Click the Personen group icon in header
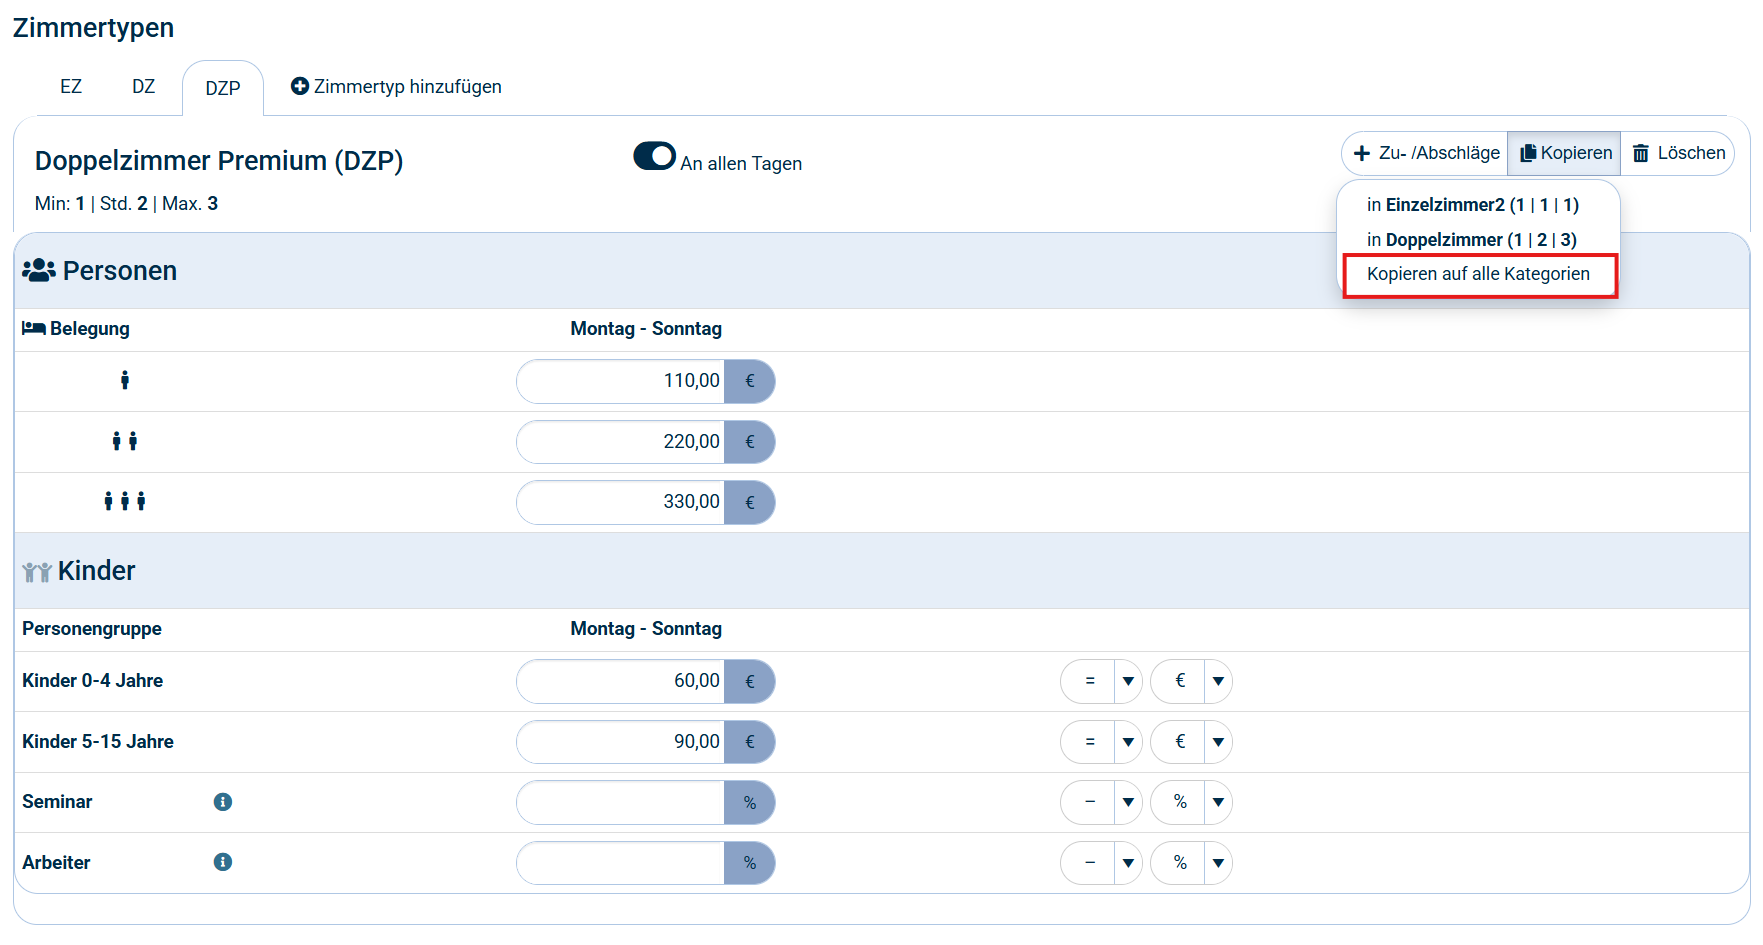This screenshot has width=1763, height=945. (39, 271)
